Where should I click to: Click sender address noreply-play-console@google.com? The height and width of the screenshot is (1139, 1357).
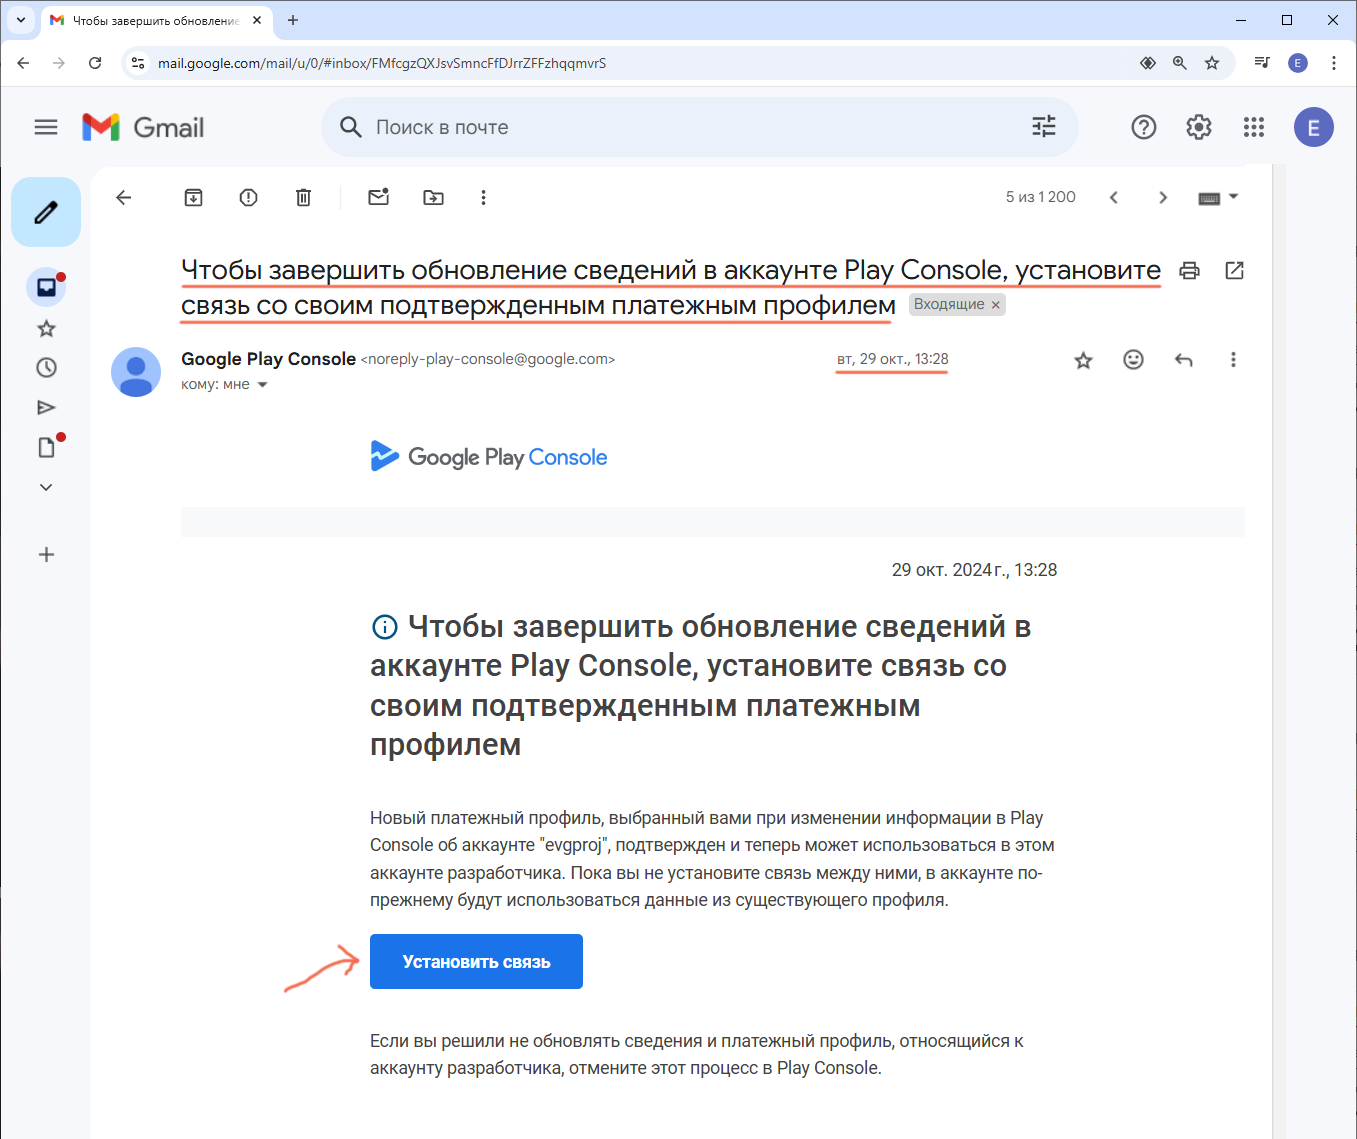[x=488, y=359]
